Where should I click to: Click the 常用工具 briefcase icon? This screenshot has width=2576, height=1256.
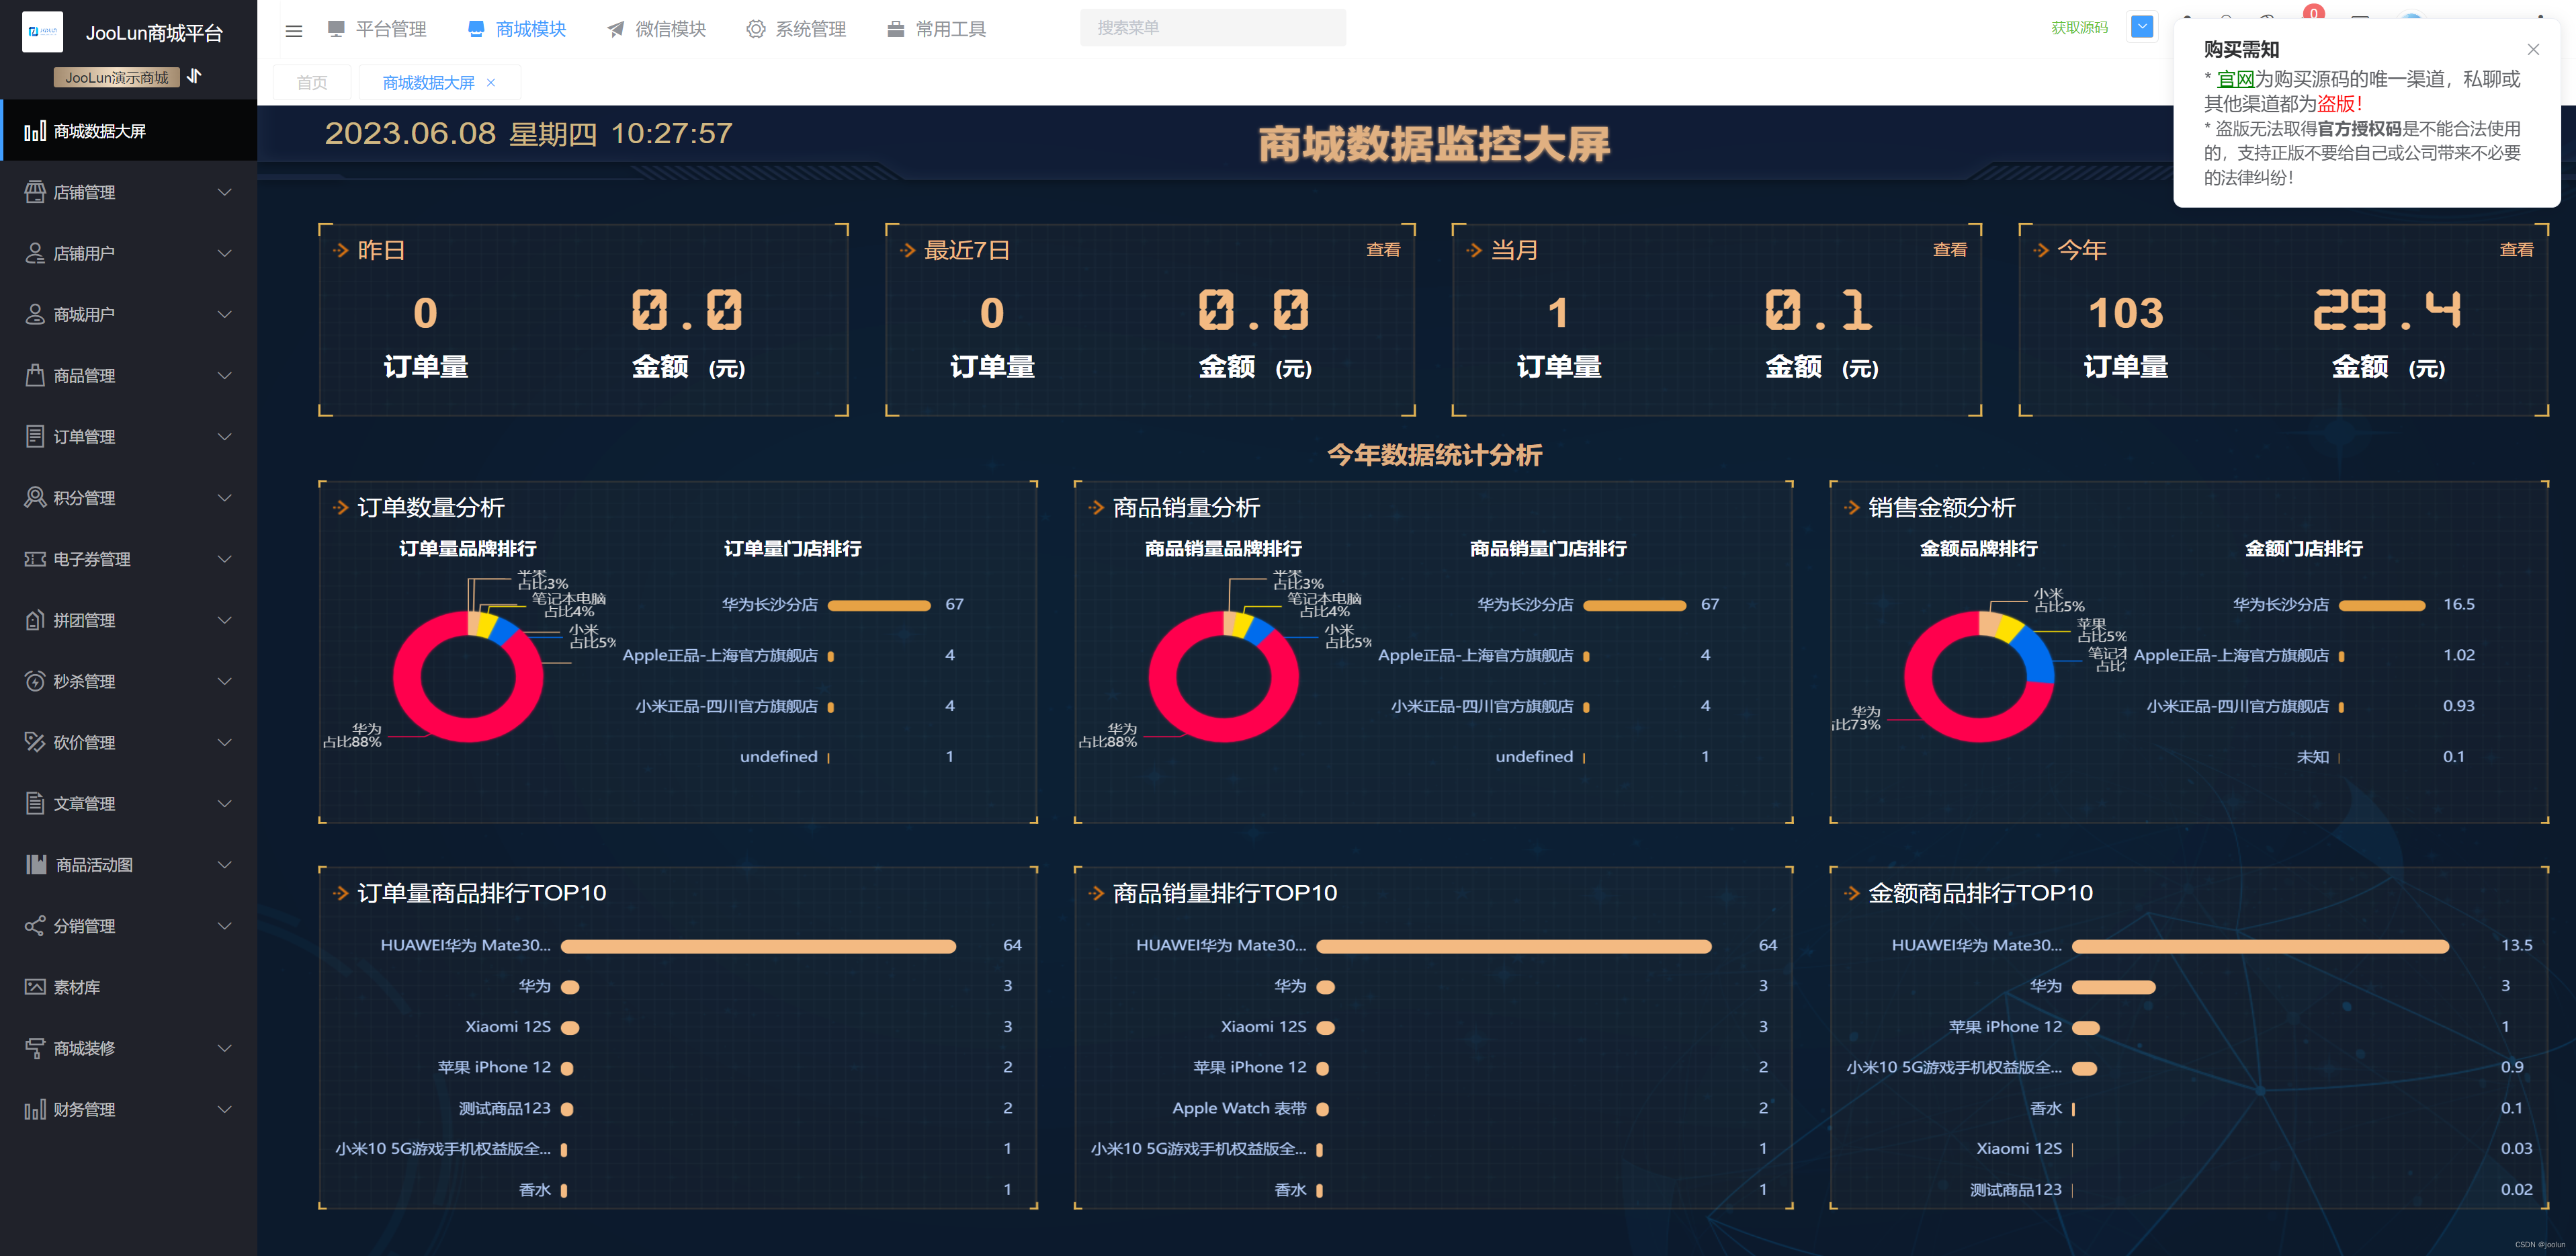tap(896, 29)
